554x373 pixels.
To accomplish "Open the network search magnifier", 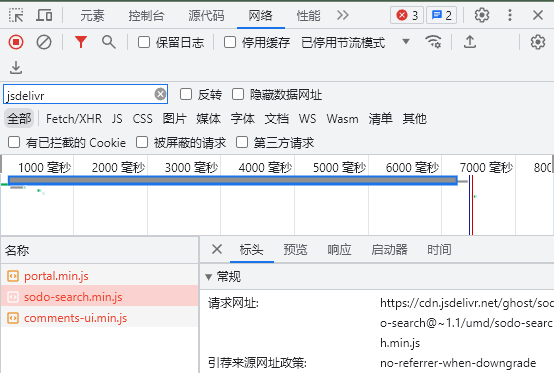I will 108,42.
